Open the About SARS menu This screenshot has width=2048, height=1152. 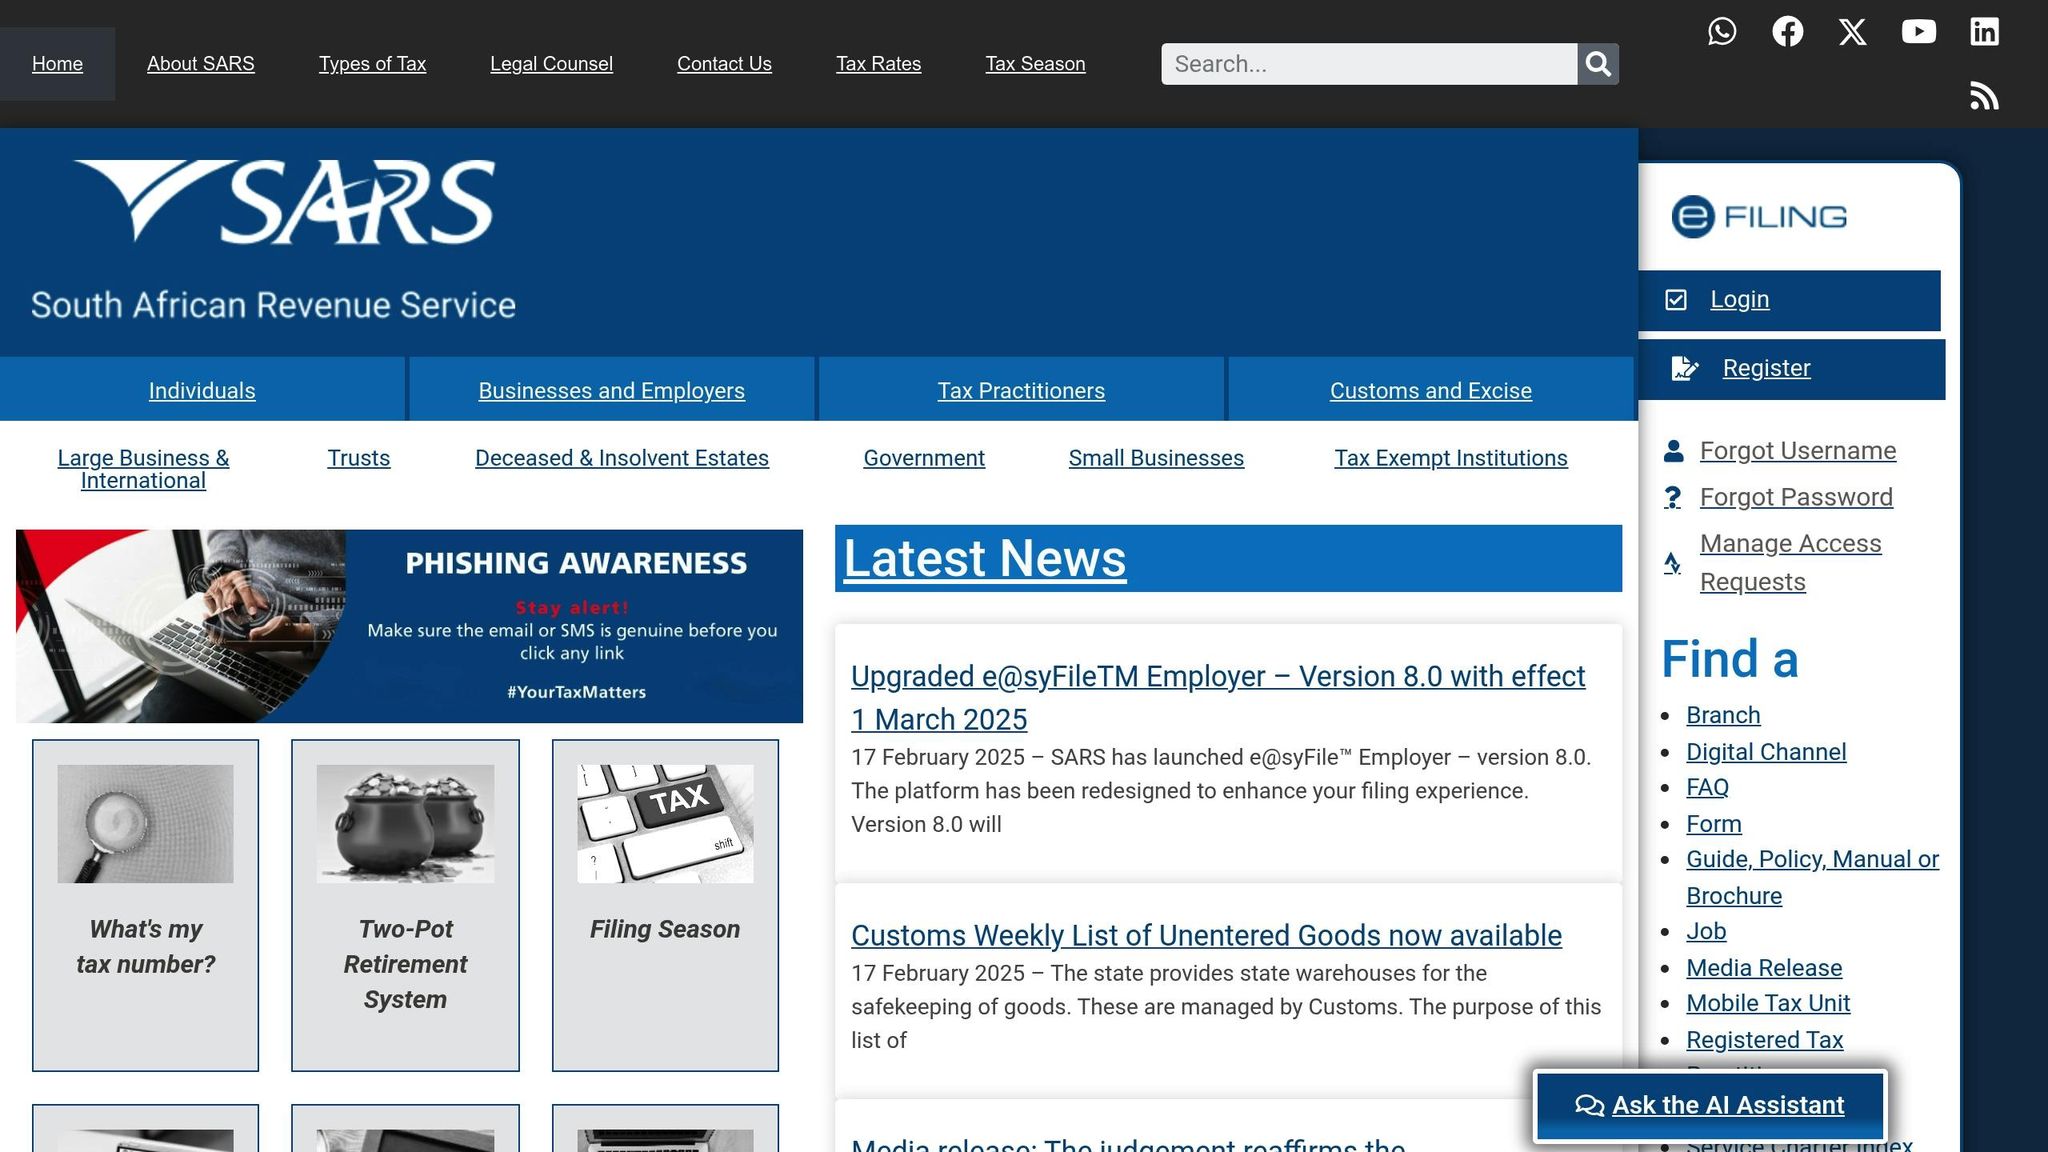201,64
